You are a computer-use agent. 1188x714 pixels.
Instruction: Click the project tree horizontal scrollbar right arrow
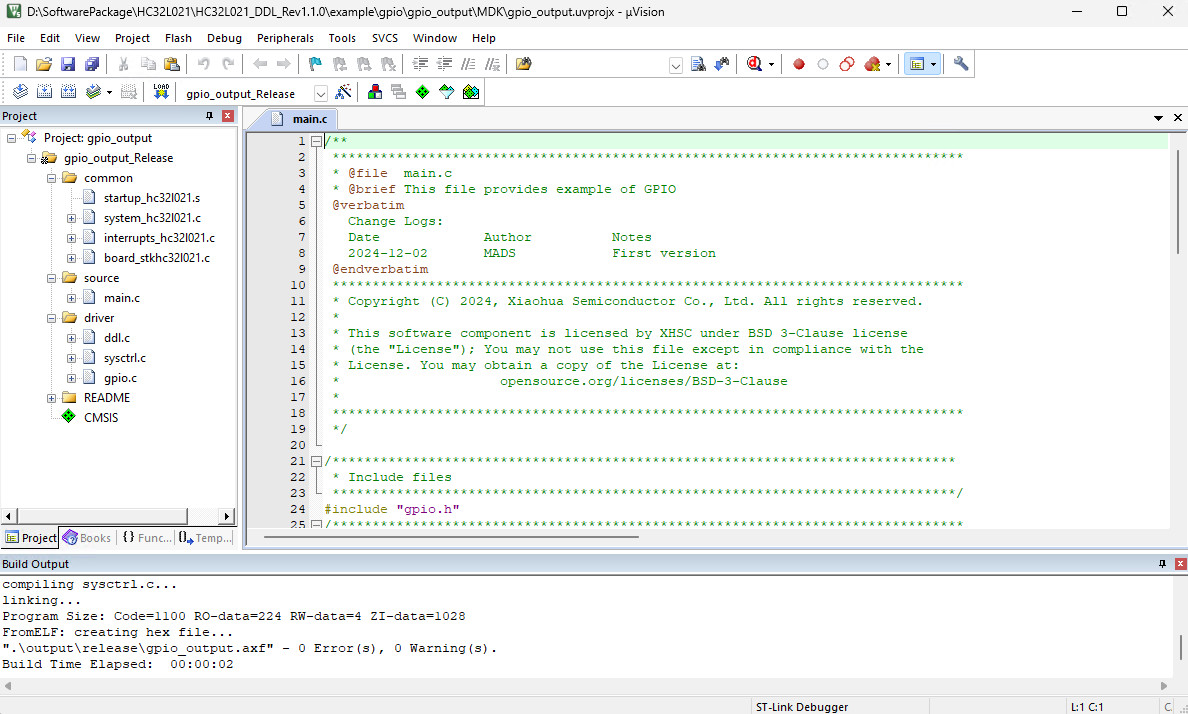(x=227, y=516)
